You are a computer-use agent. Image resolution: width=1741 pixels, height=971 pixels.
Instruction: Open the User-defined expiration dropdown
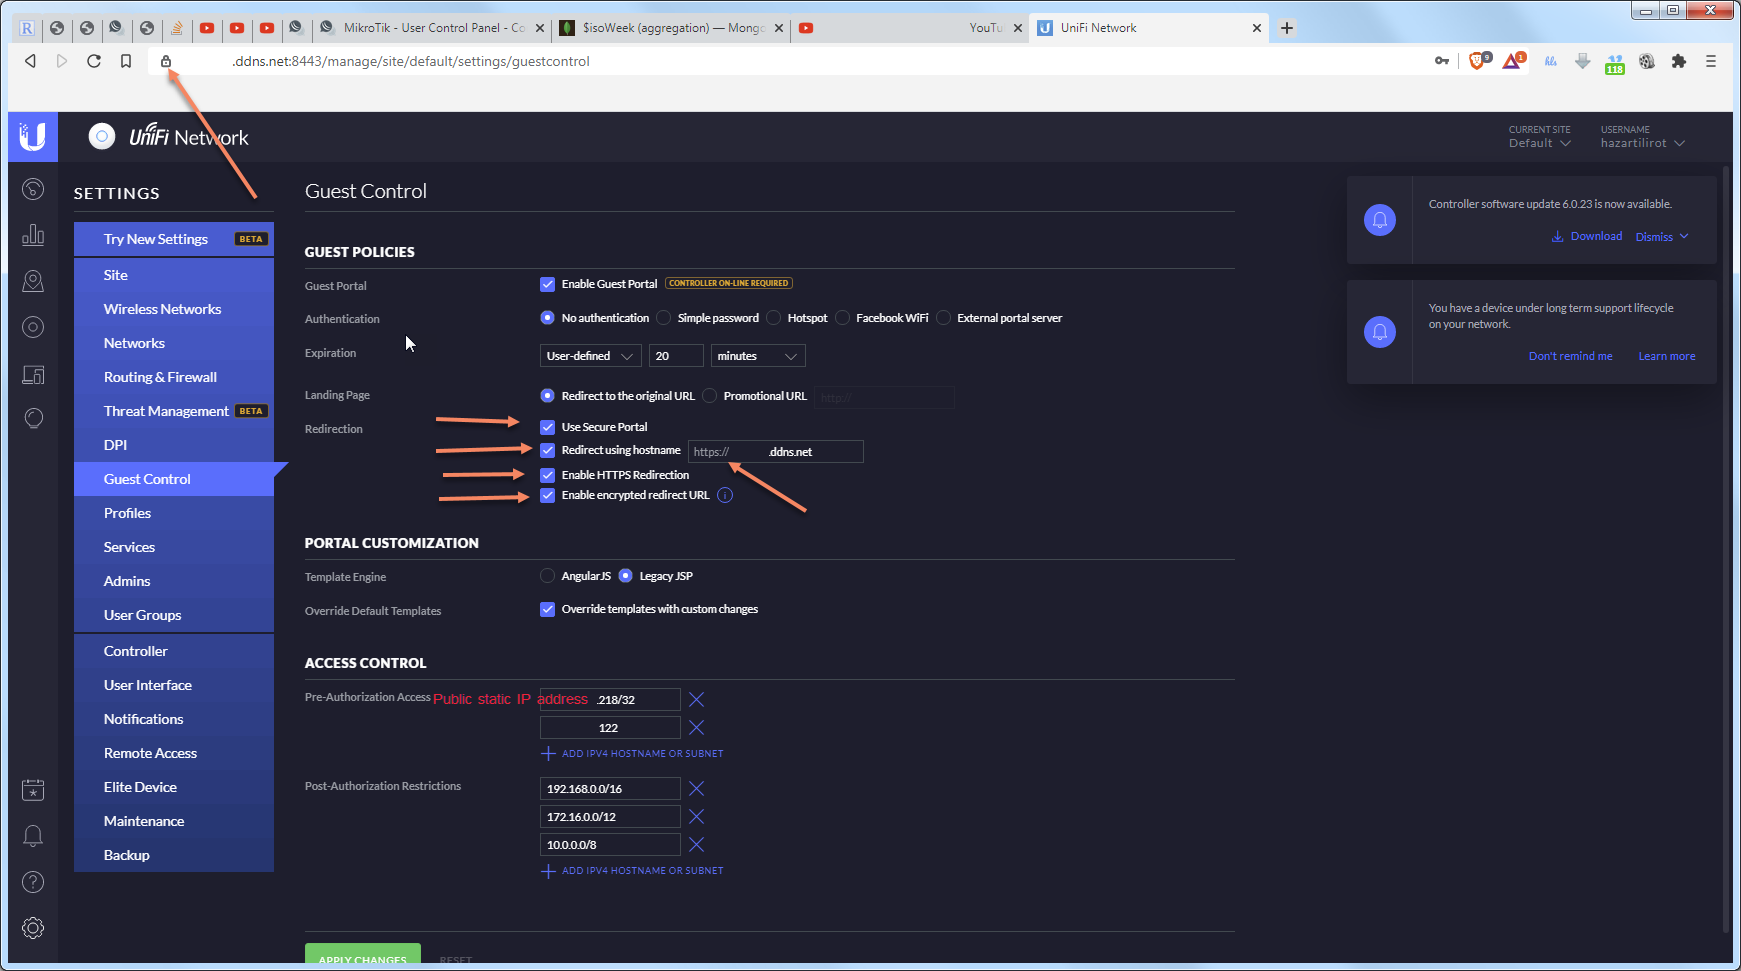click(590, 356)
